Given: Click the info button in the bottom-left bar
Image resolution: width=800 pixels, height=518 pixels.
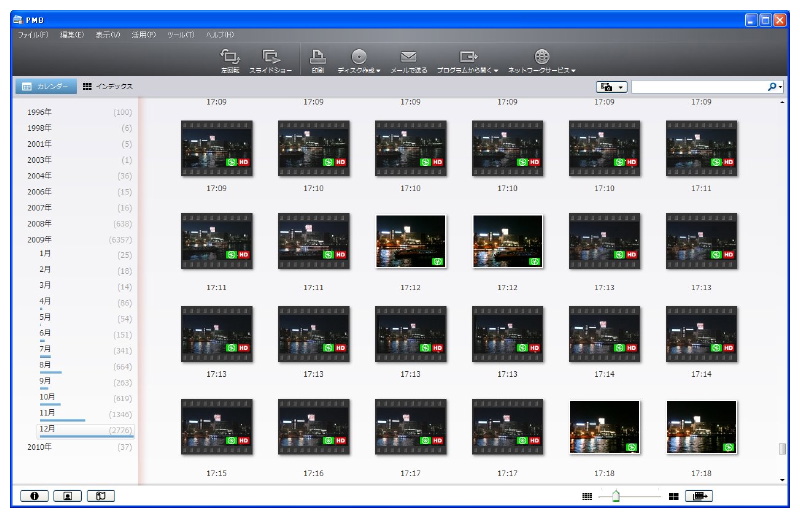Looking at the screenshot, I should (34, 496).
